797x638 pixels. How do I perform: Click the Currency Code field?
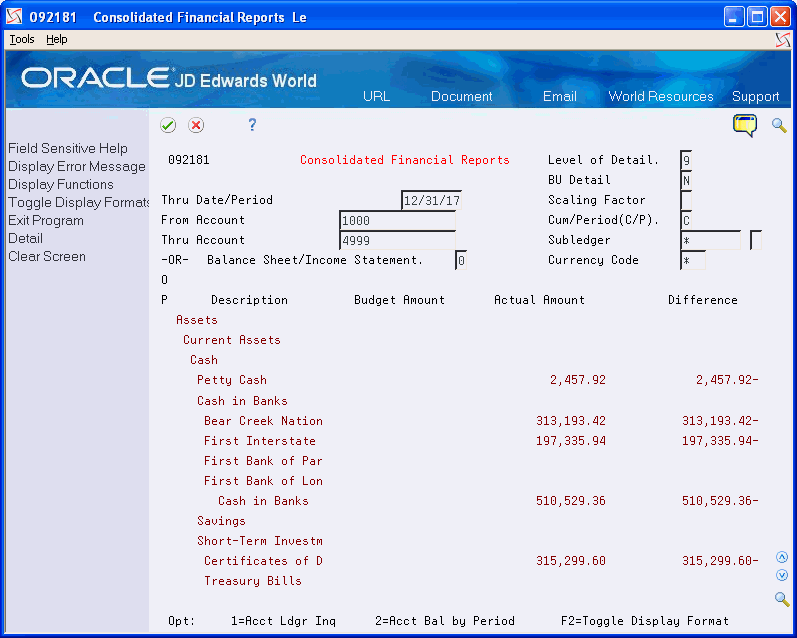(x=692, y=260)
